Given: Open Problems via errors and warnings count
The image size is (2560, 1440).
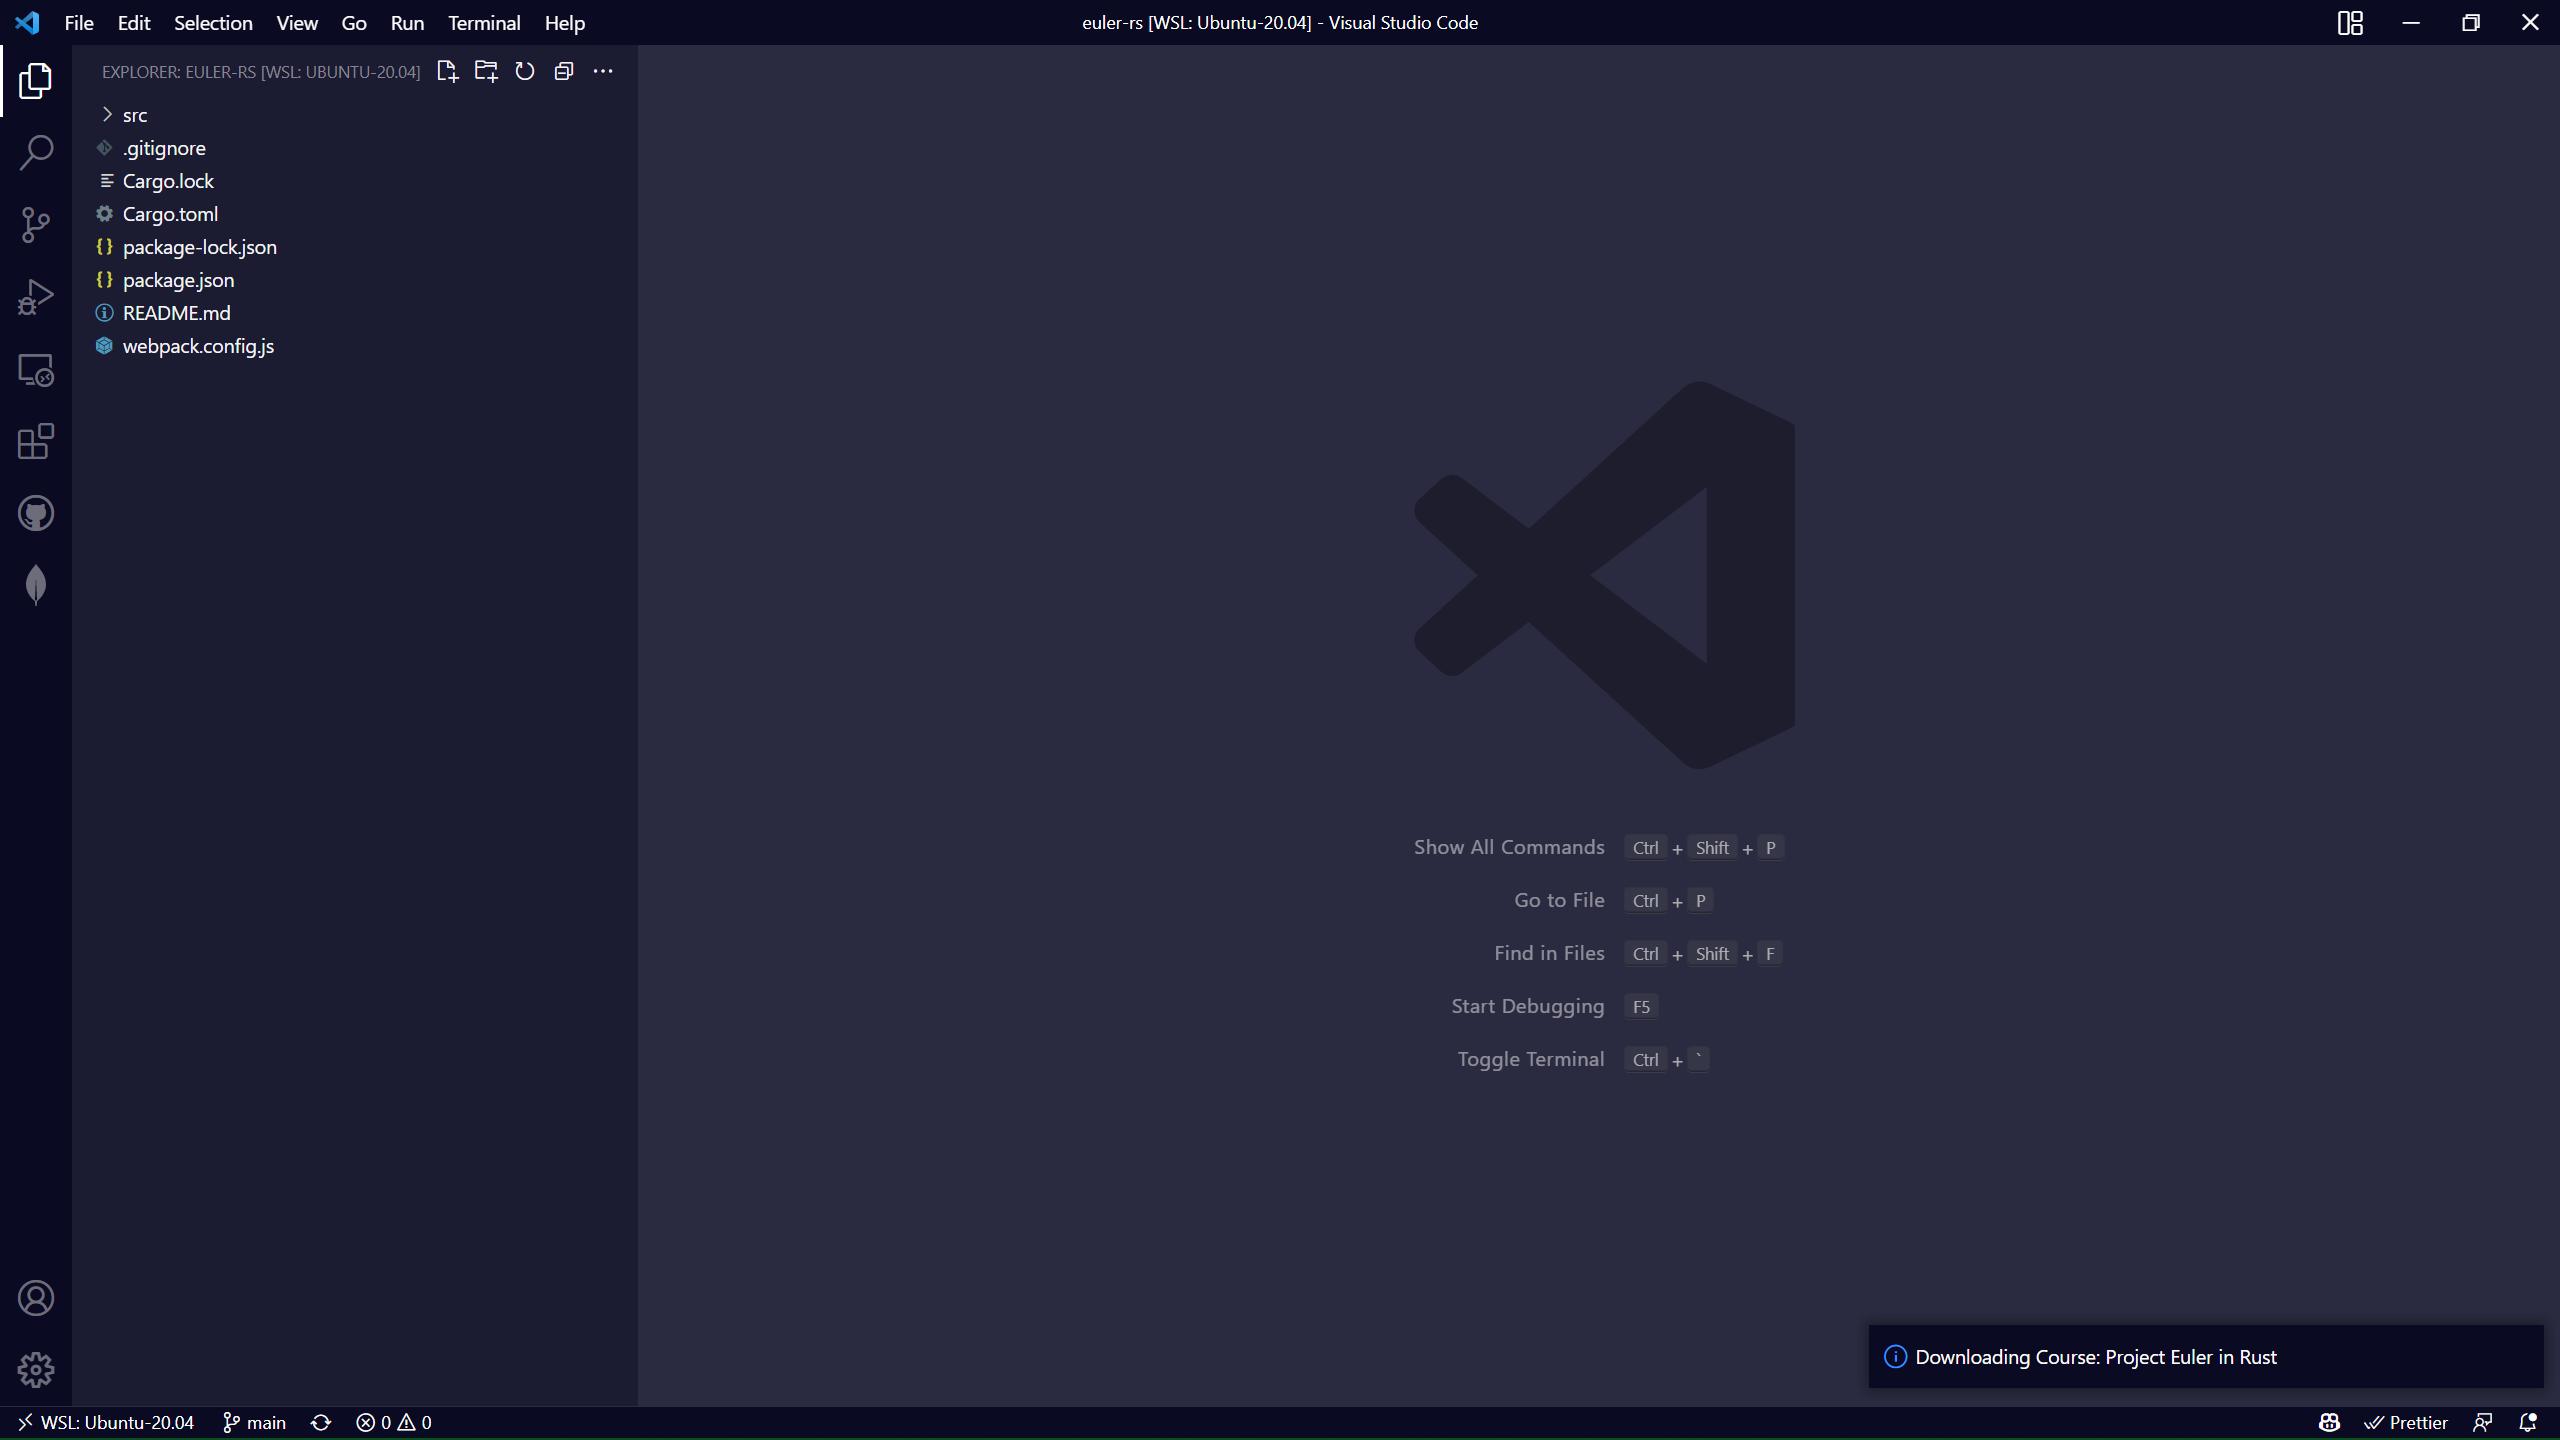Looking at the screenshot, I should coord(394,1422).
